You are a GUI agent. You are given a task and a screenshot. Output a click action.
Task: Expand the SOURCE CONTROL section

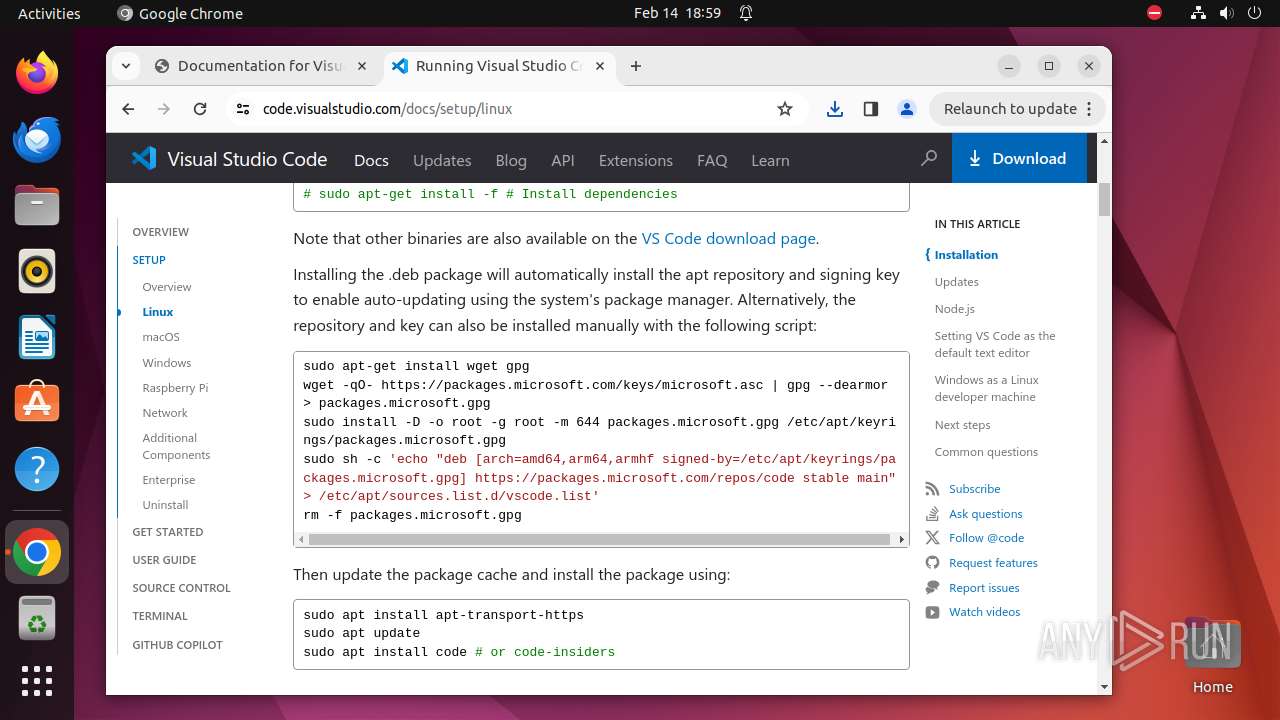point(181,588)
